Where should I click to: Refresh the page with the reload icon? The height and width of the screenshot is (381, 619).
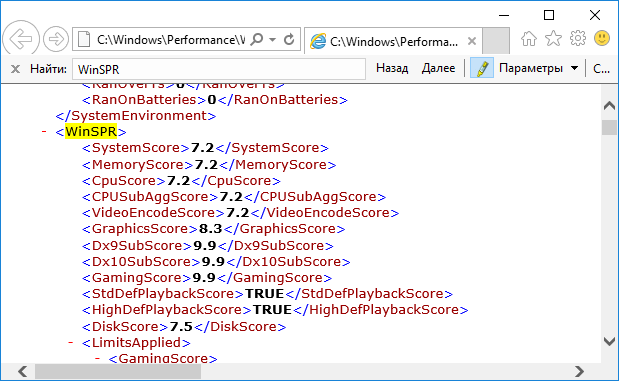[289, 39]
